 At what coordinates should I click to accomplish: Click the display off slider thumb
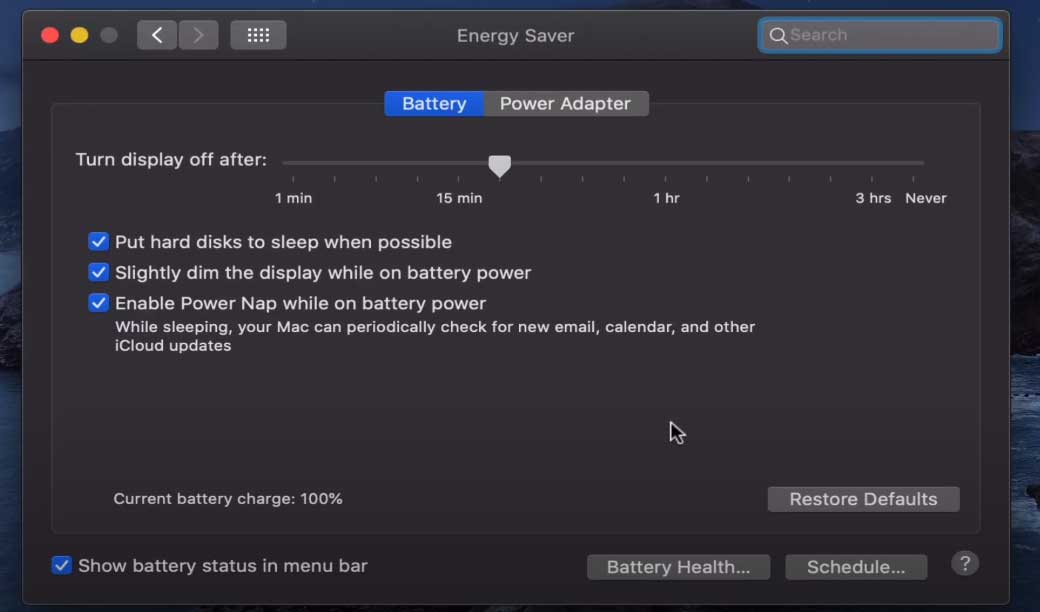[499, 166]
